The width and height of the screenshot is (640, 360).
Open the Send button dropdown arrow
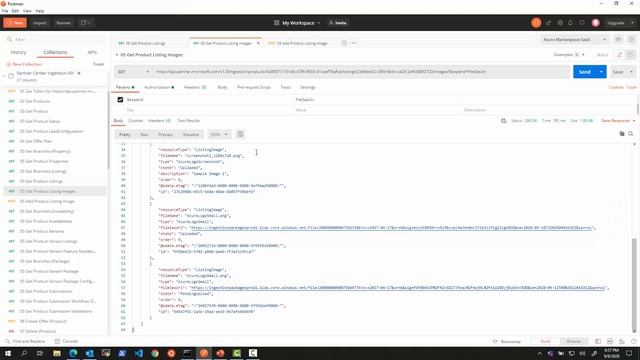pyautogui.click(x=601, y=72)
